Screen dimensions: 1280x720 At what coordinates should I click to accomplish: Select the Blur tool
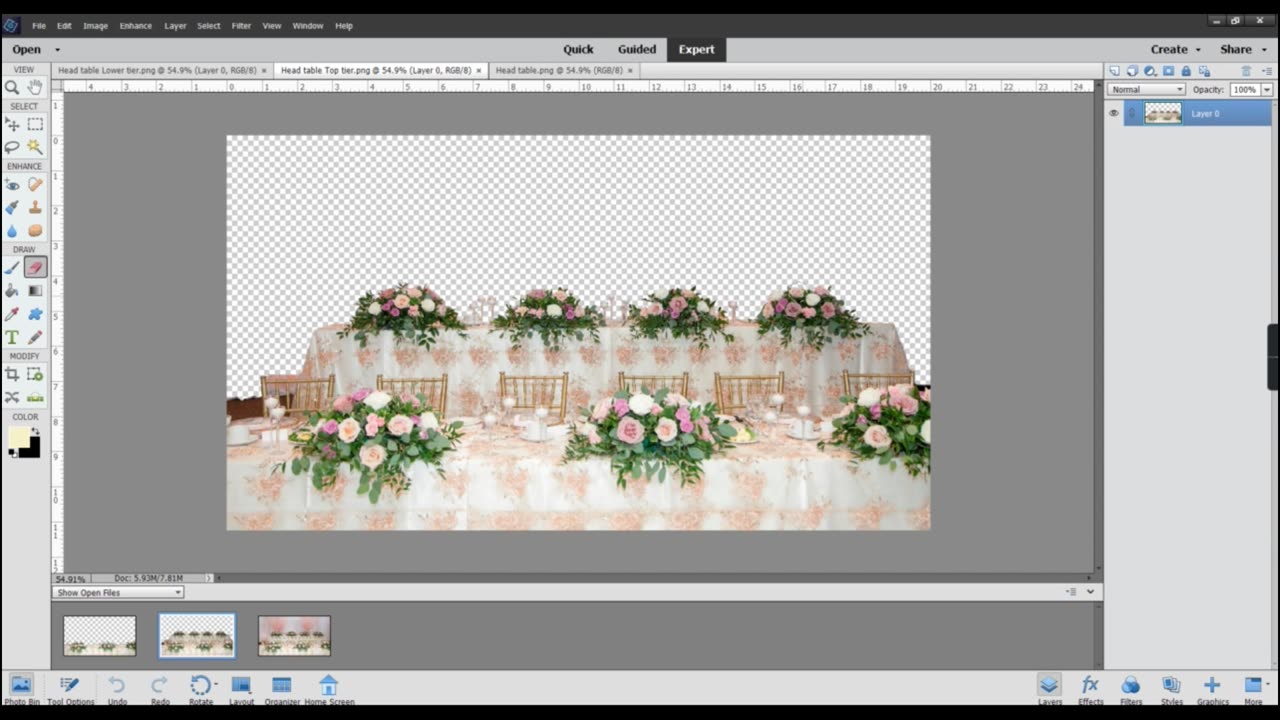pos(12,231)
